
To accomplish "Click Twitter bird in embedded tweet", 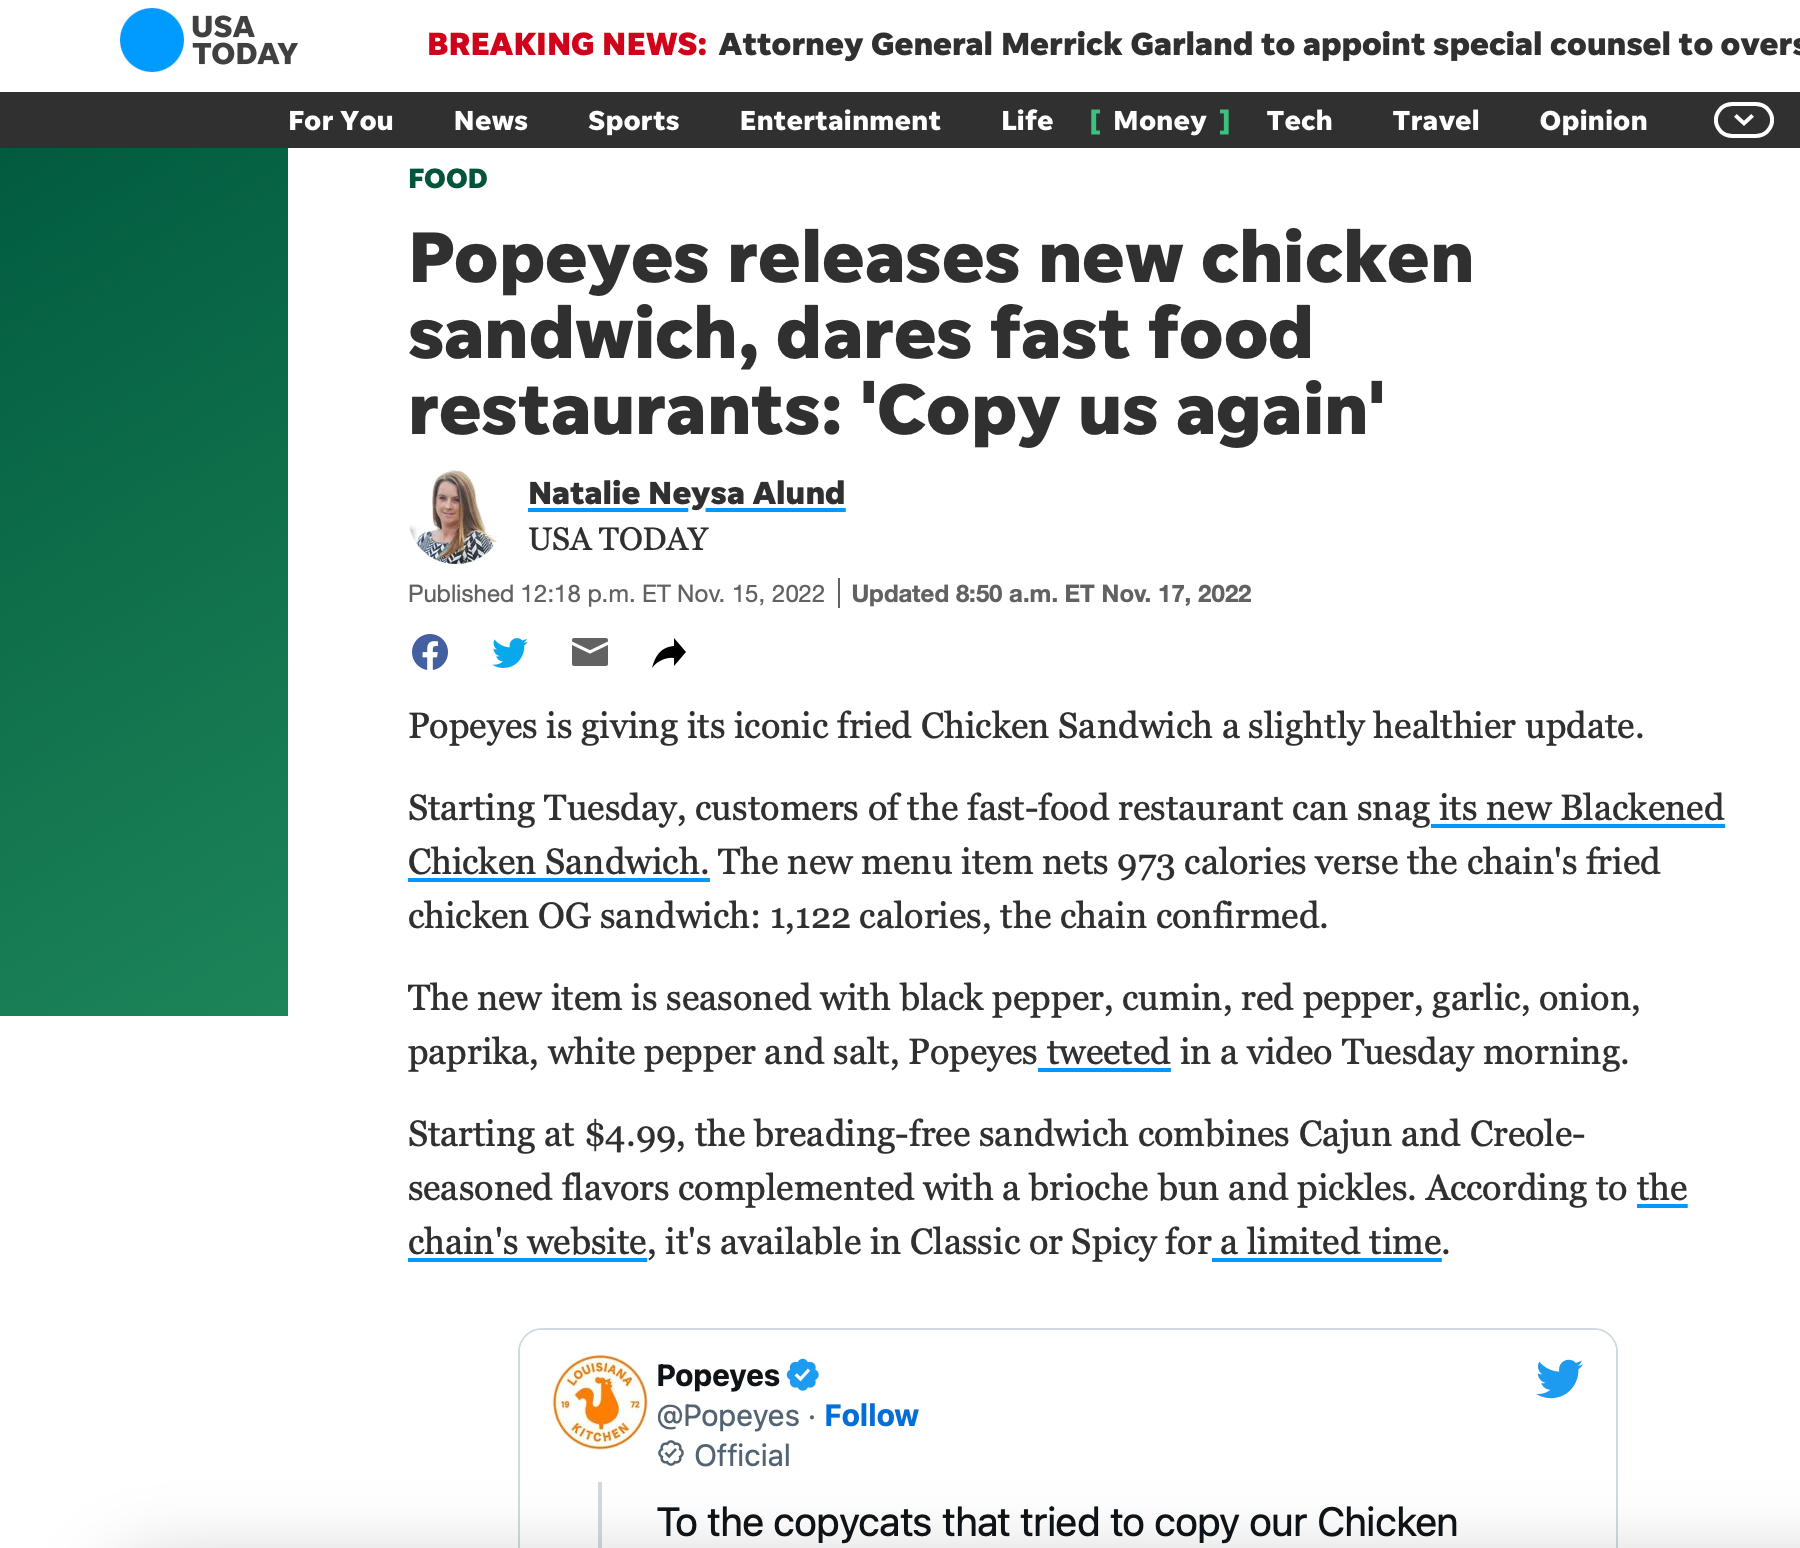I will tap(1559, 1378).
